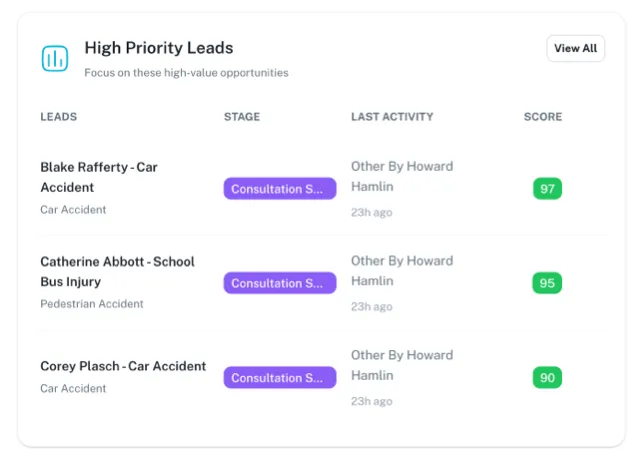Viewport: 640px width, 464px height.
Task: Sort by the STAGE column header
Action: tap(242, 117)
